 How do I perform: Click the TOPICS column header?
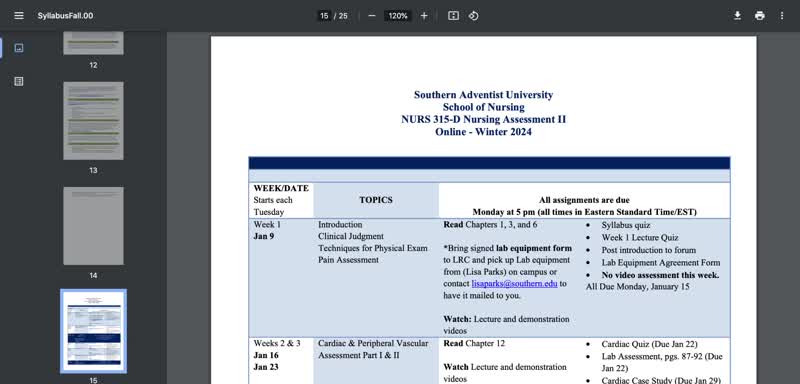point(376,200)
